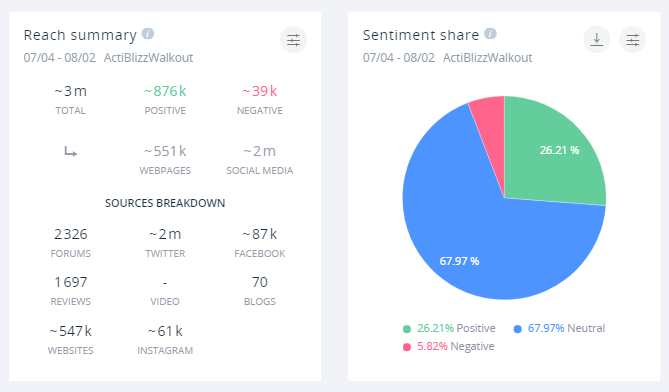Viewport: 669px width, 392px height.
Task: Open Sentiment share filter settings icon
Action: 633,40
